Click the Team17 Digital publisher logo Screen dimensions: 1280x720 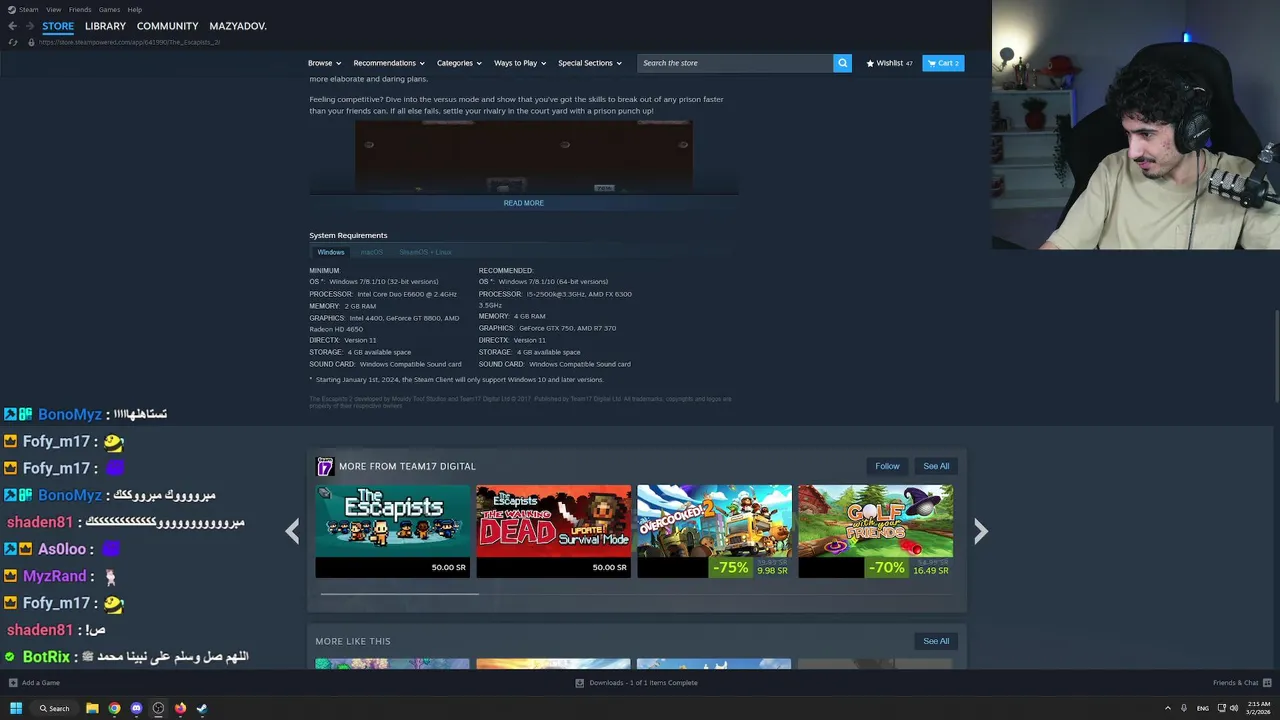click(x=324, y=466)
